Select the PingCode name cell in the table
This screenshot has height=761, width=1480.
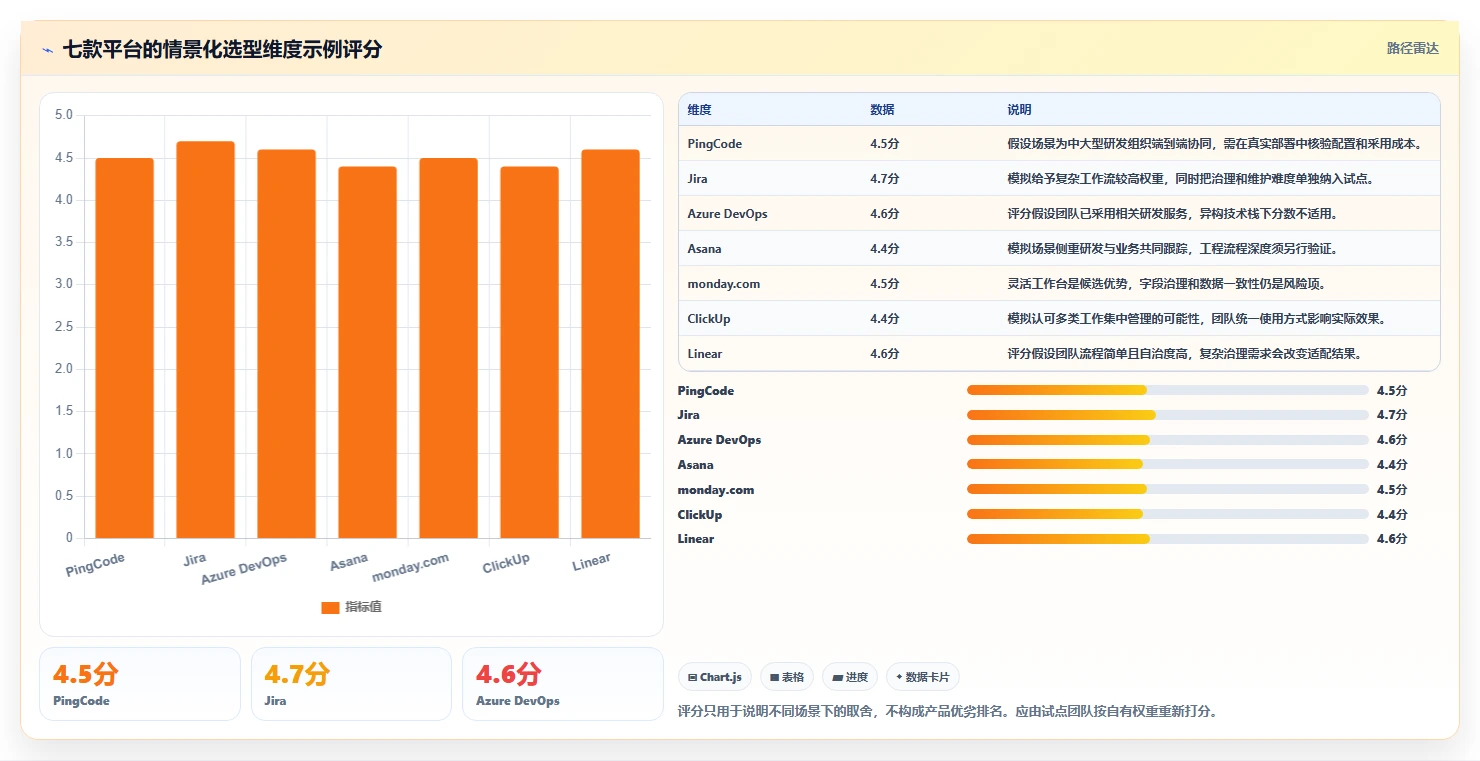pyautogui.click(x=715, y=144)
